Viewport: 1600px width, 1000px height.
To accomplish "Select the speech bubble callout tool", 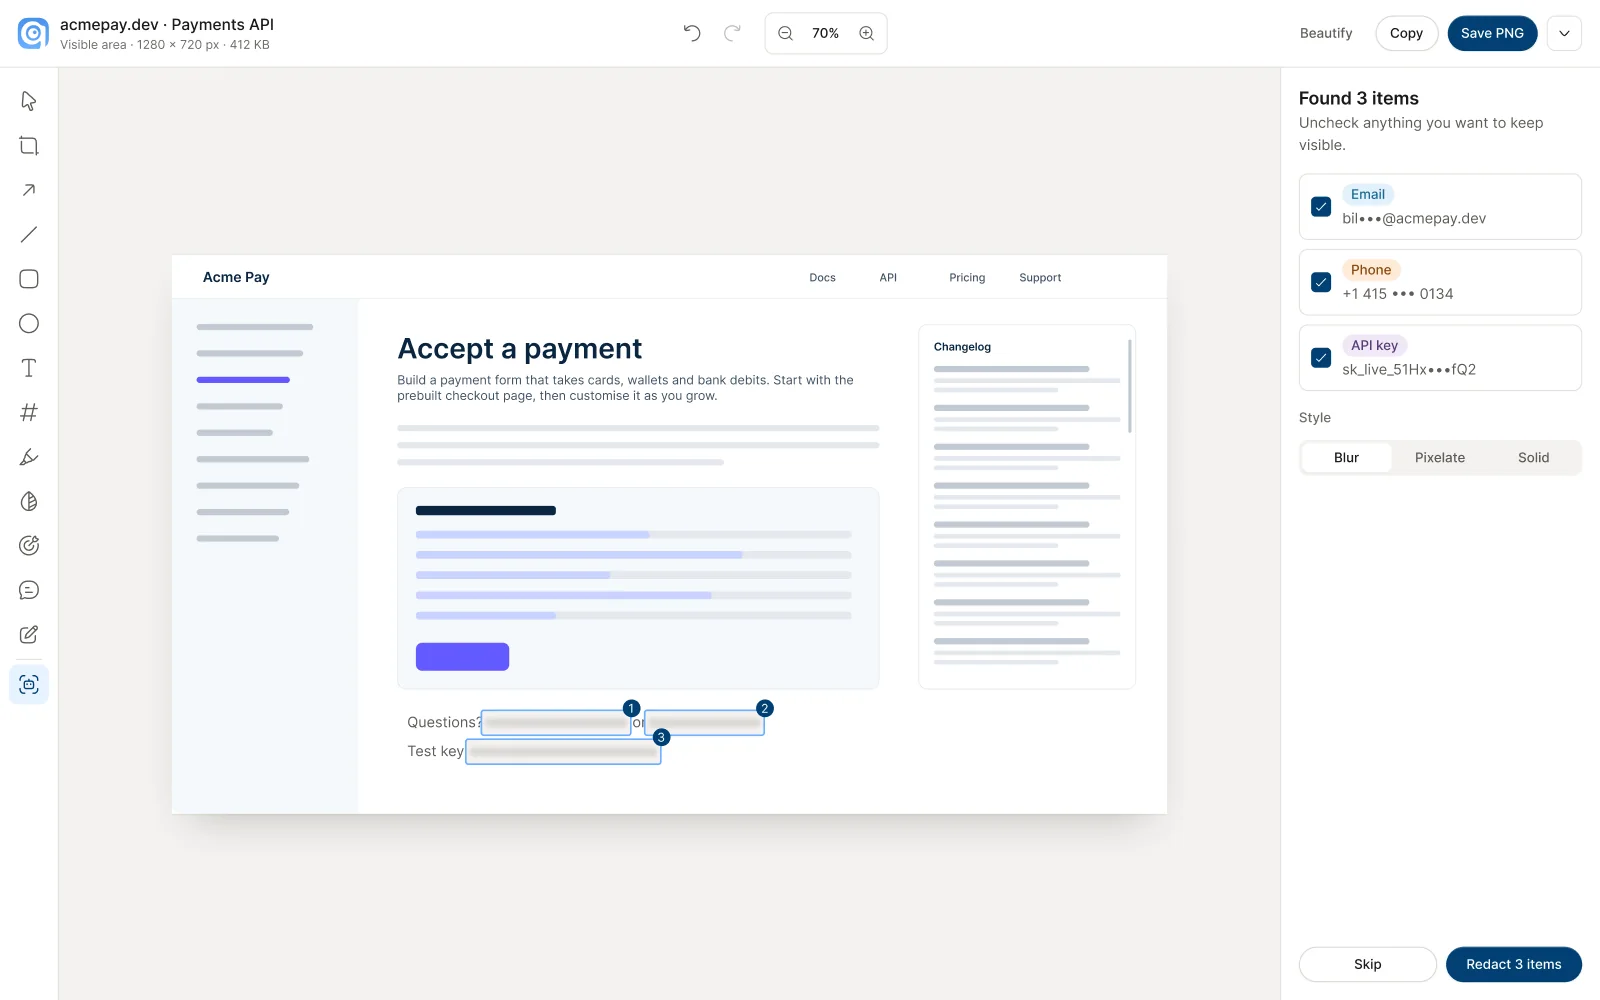I will pos(29,590).
